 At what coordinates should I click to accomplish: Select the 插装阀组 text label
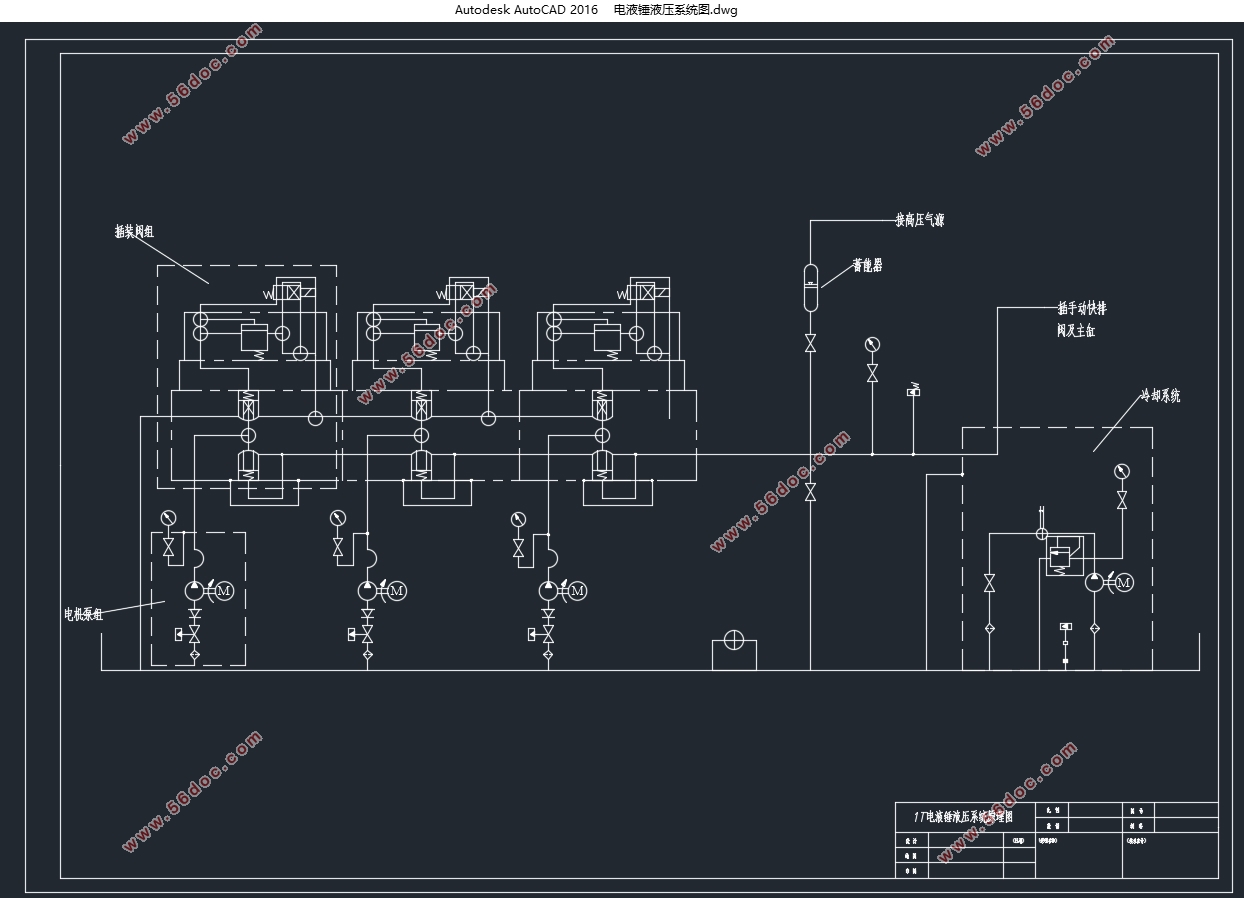134,231
